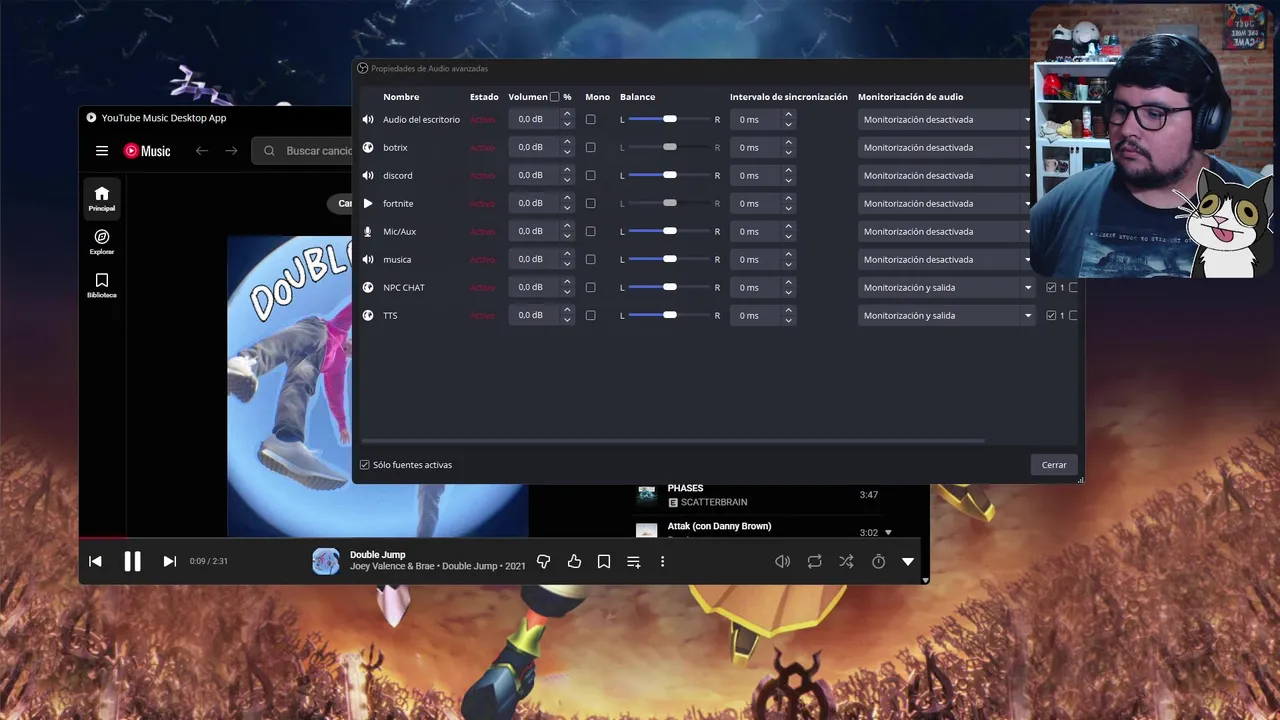Open monitoring dropdown for NPC CHAT
Image resolution: width=1280 pixels, height=720 pixels.
[946, 287]
